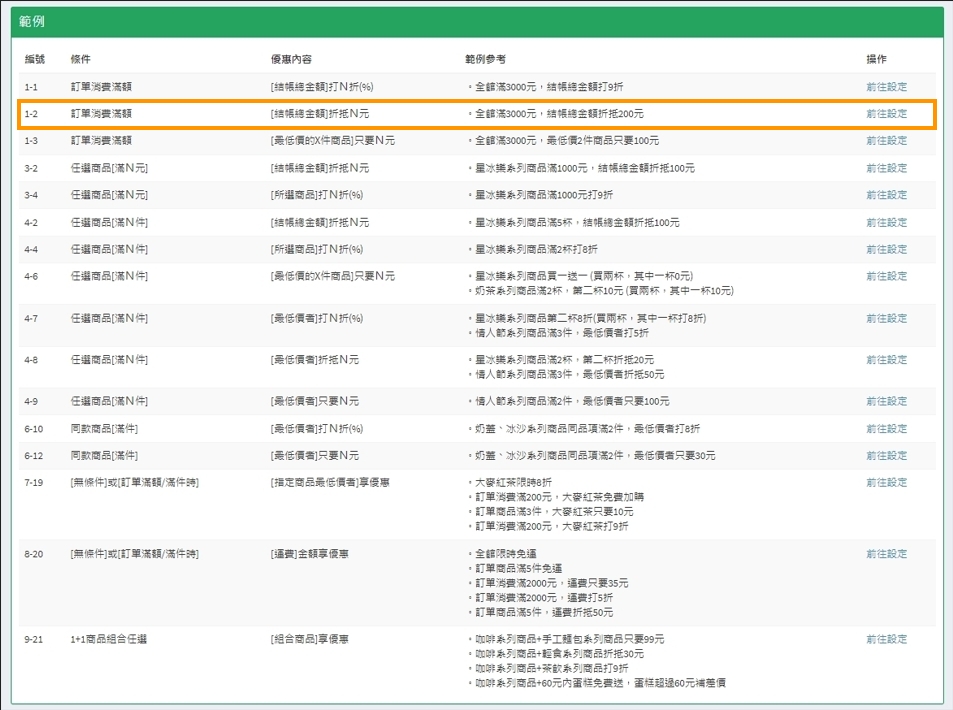Screen dimensions: 953x710
Task: Click the 編號 column header
Action: click(35, 60)
